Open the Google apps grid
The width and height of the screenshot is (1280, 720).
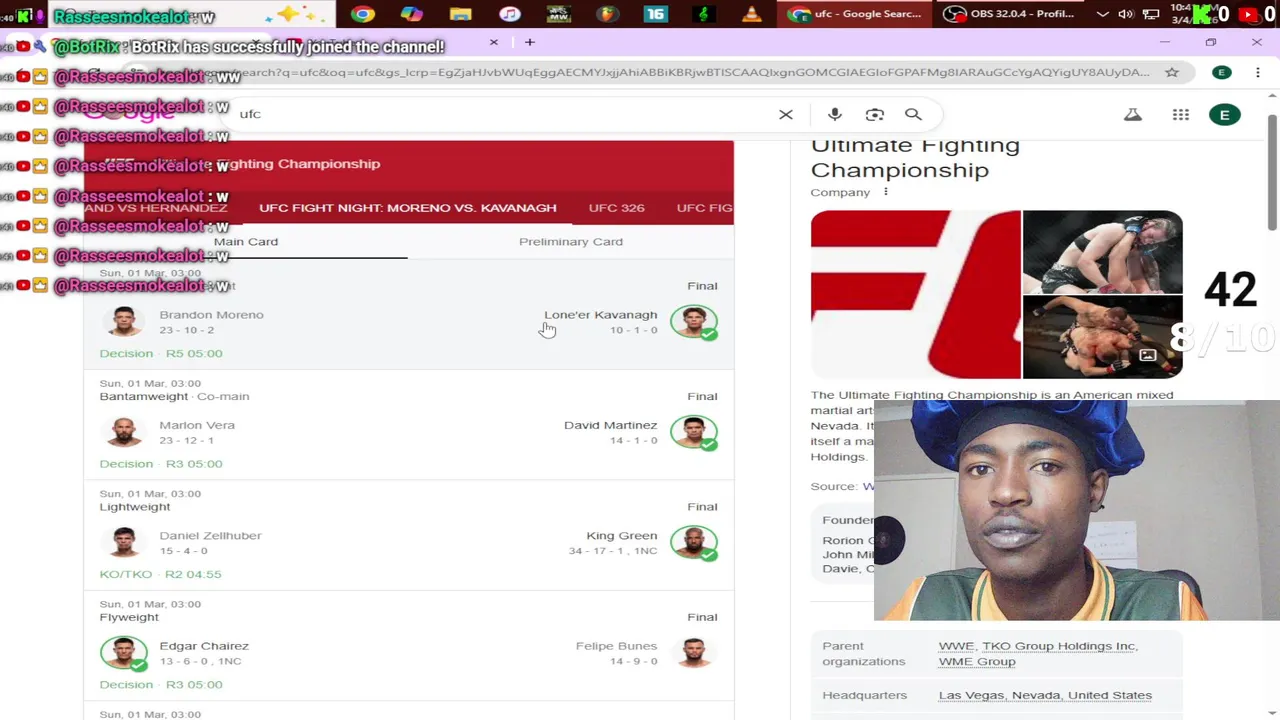pyautogui.click(x=1181, y=114)
